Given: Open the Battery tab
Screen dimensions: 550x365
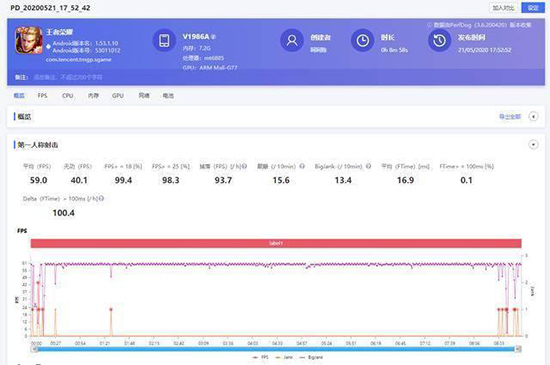Looking at the screenshot, I should click(x=168, y=95).
